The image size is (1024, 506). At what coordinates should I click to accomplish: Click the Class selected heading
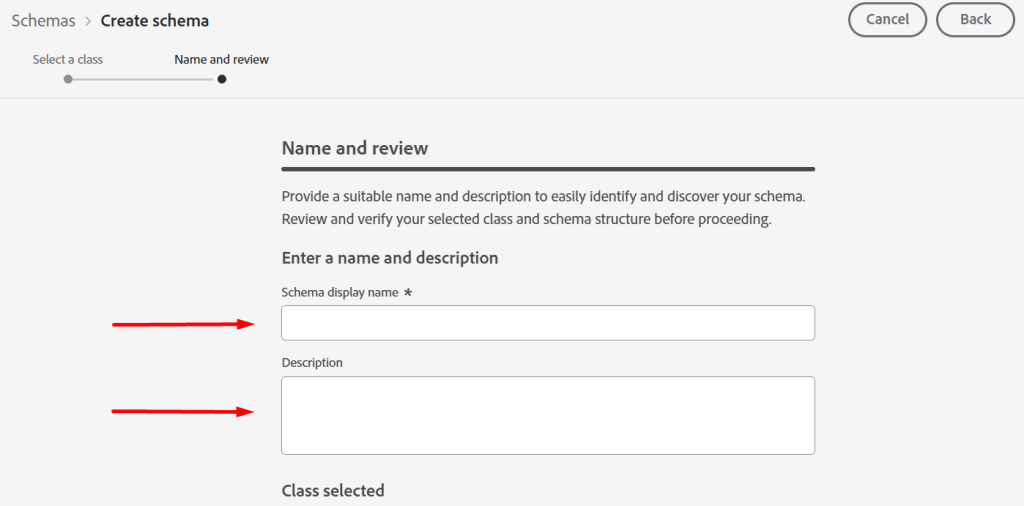click(x=333, y=490)
